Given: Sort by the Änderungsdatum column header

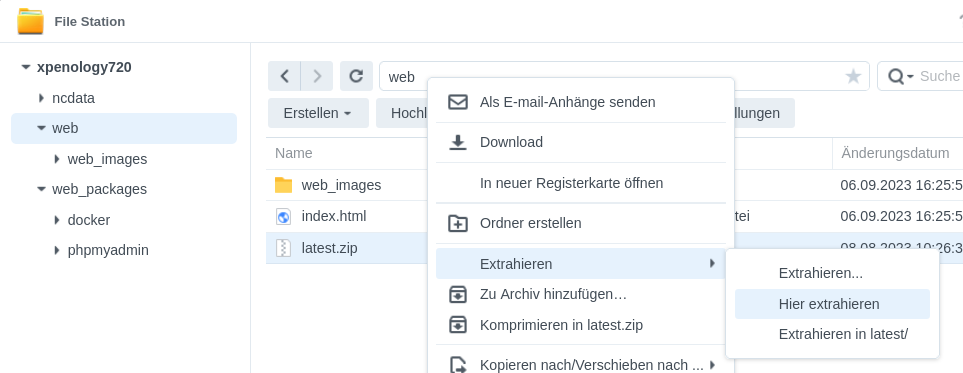Looking at the screenshot, I should coord(895,153).
